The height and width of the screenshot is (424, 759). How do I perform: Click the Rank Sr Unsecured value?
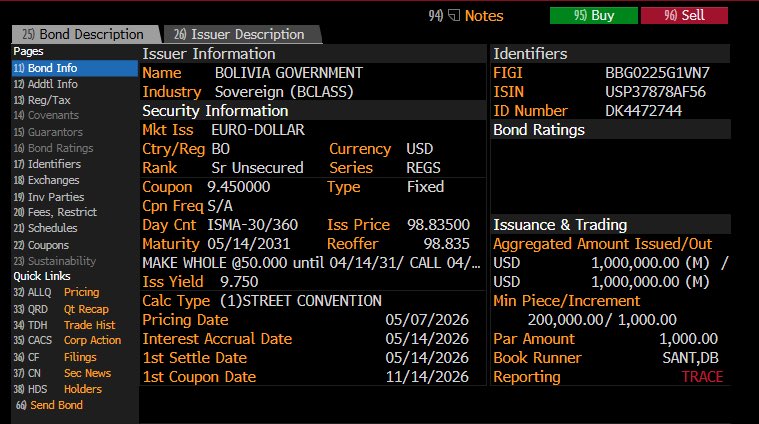click(258, 168)
